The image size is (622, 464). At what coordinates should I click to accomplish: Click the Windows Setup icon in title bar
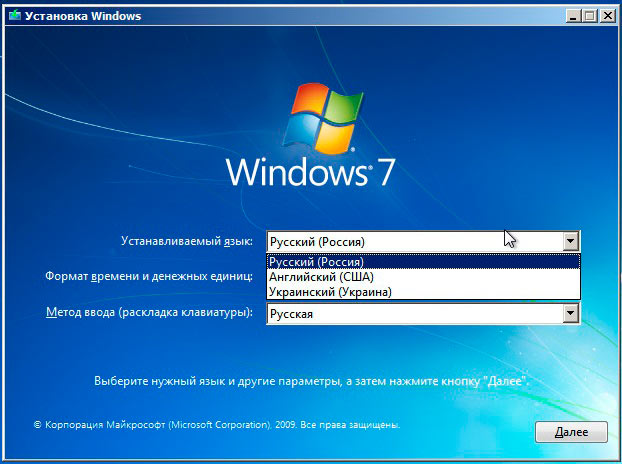(13, 15)
